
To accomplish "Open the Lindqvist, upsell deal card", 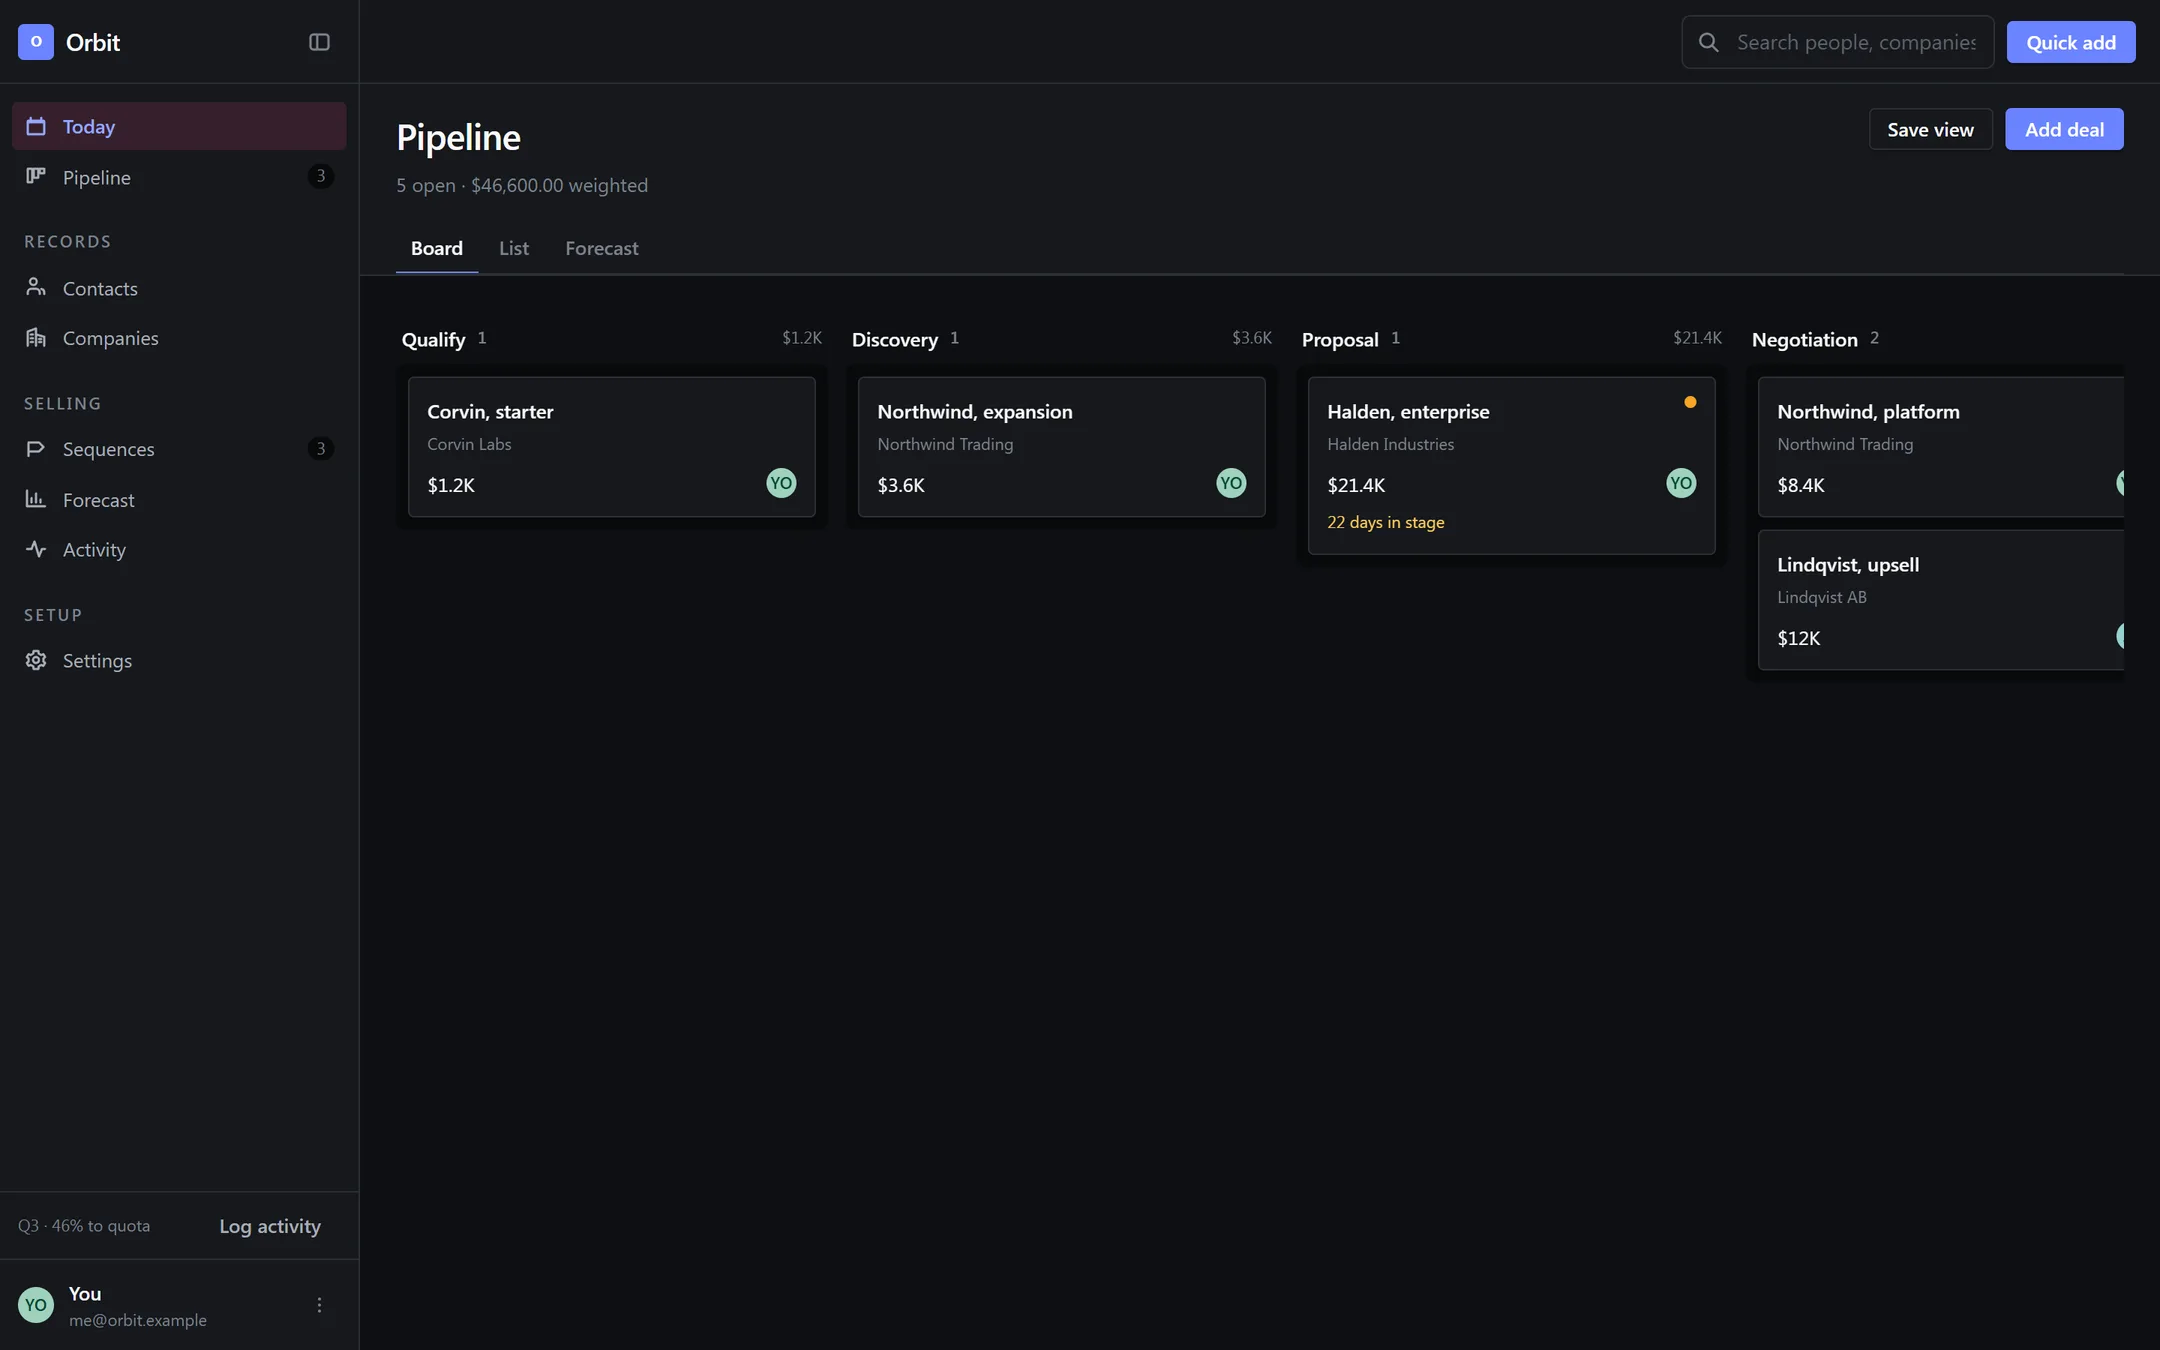I will point(1940,600).
